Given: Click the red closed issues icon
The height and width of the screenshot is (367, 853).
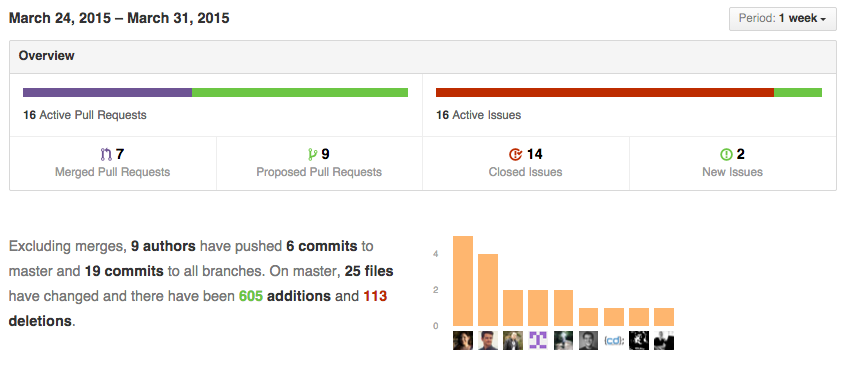Looking at the screenshot, I should (516, 155).
